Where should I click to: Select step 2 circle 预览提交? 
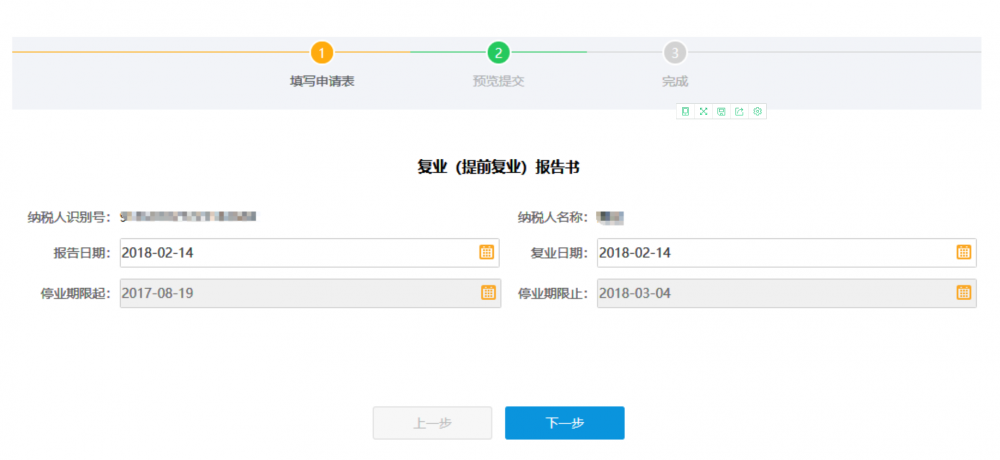click(x=498, y=52)
